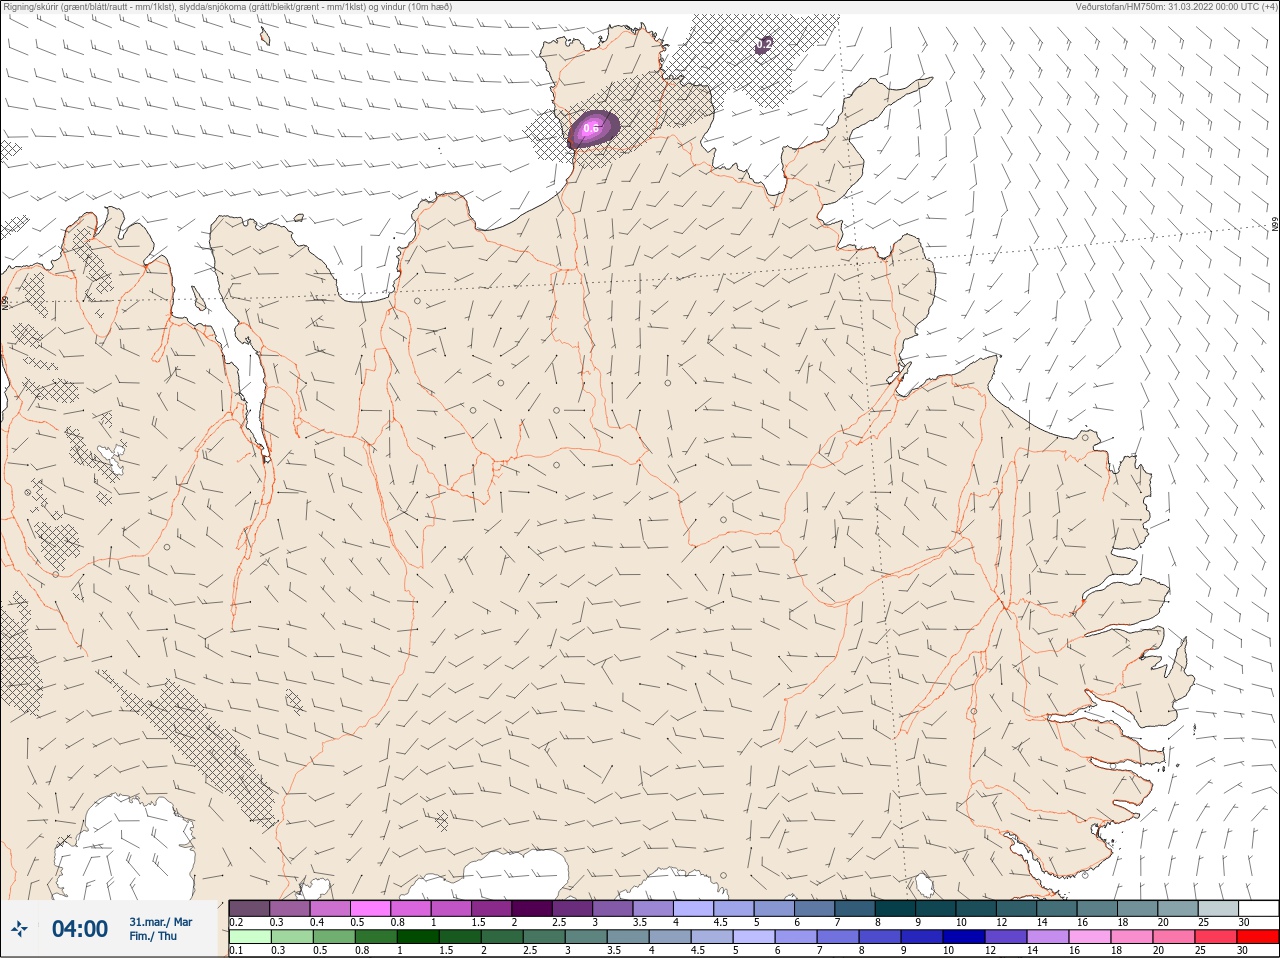Image resolution: width=1280 pixels, height=958 pixels.
Task: Select upper legend lavender swatch starting at 4
Action: [x=693, y=908]
